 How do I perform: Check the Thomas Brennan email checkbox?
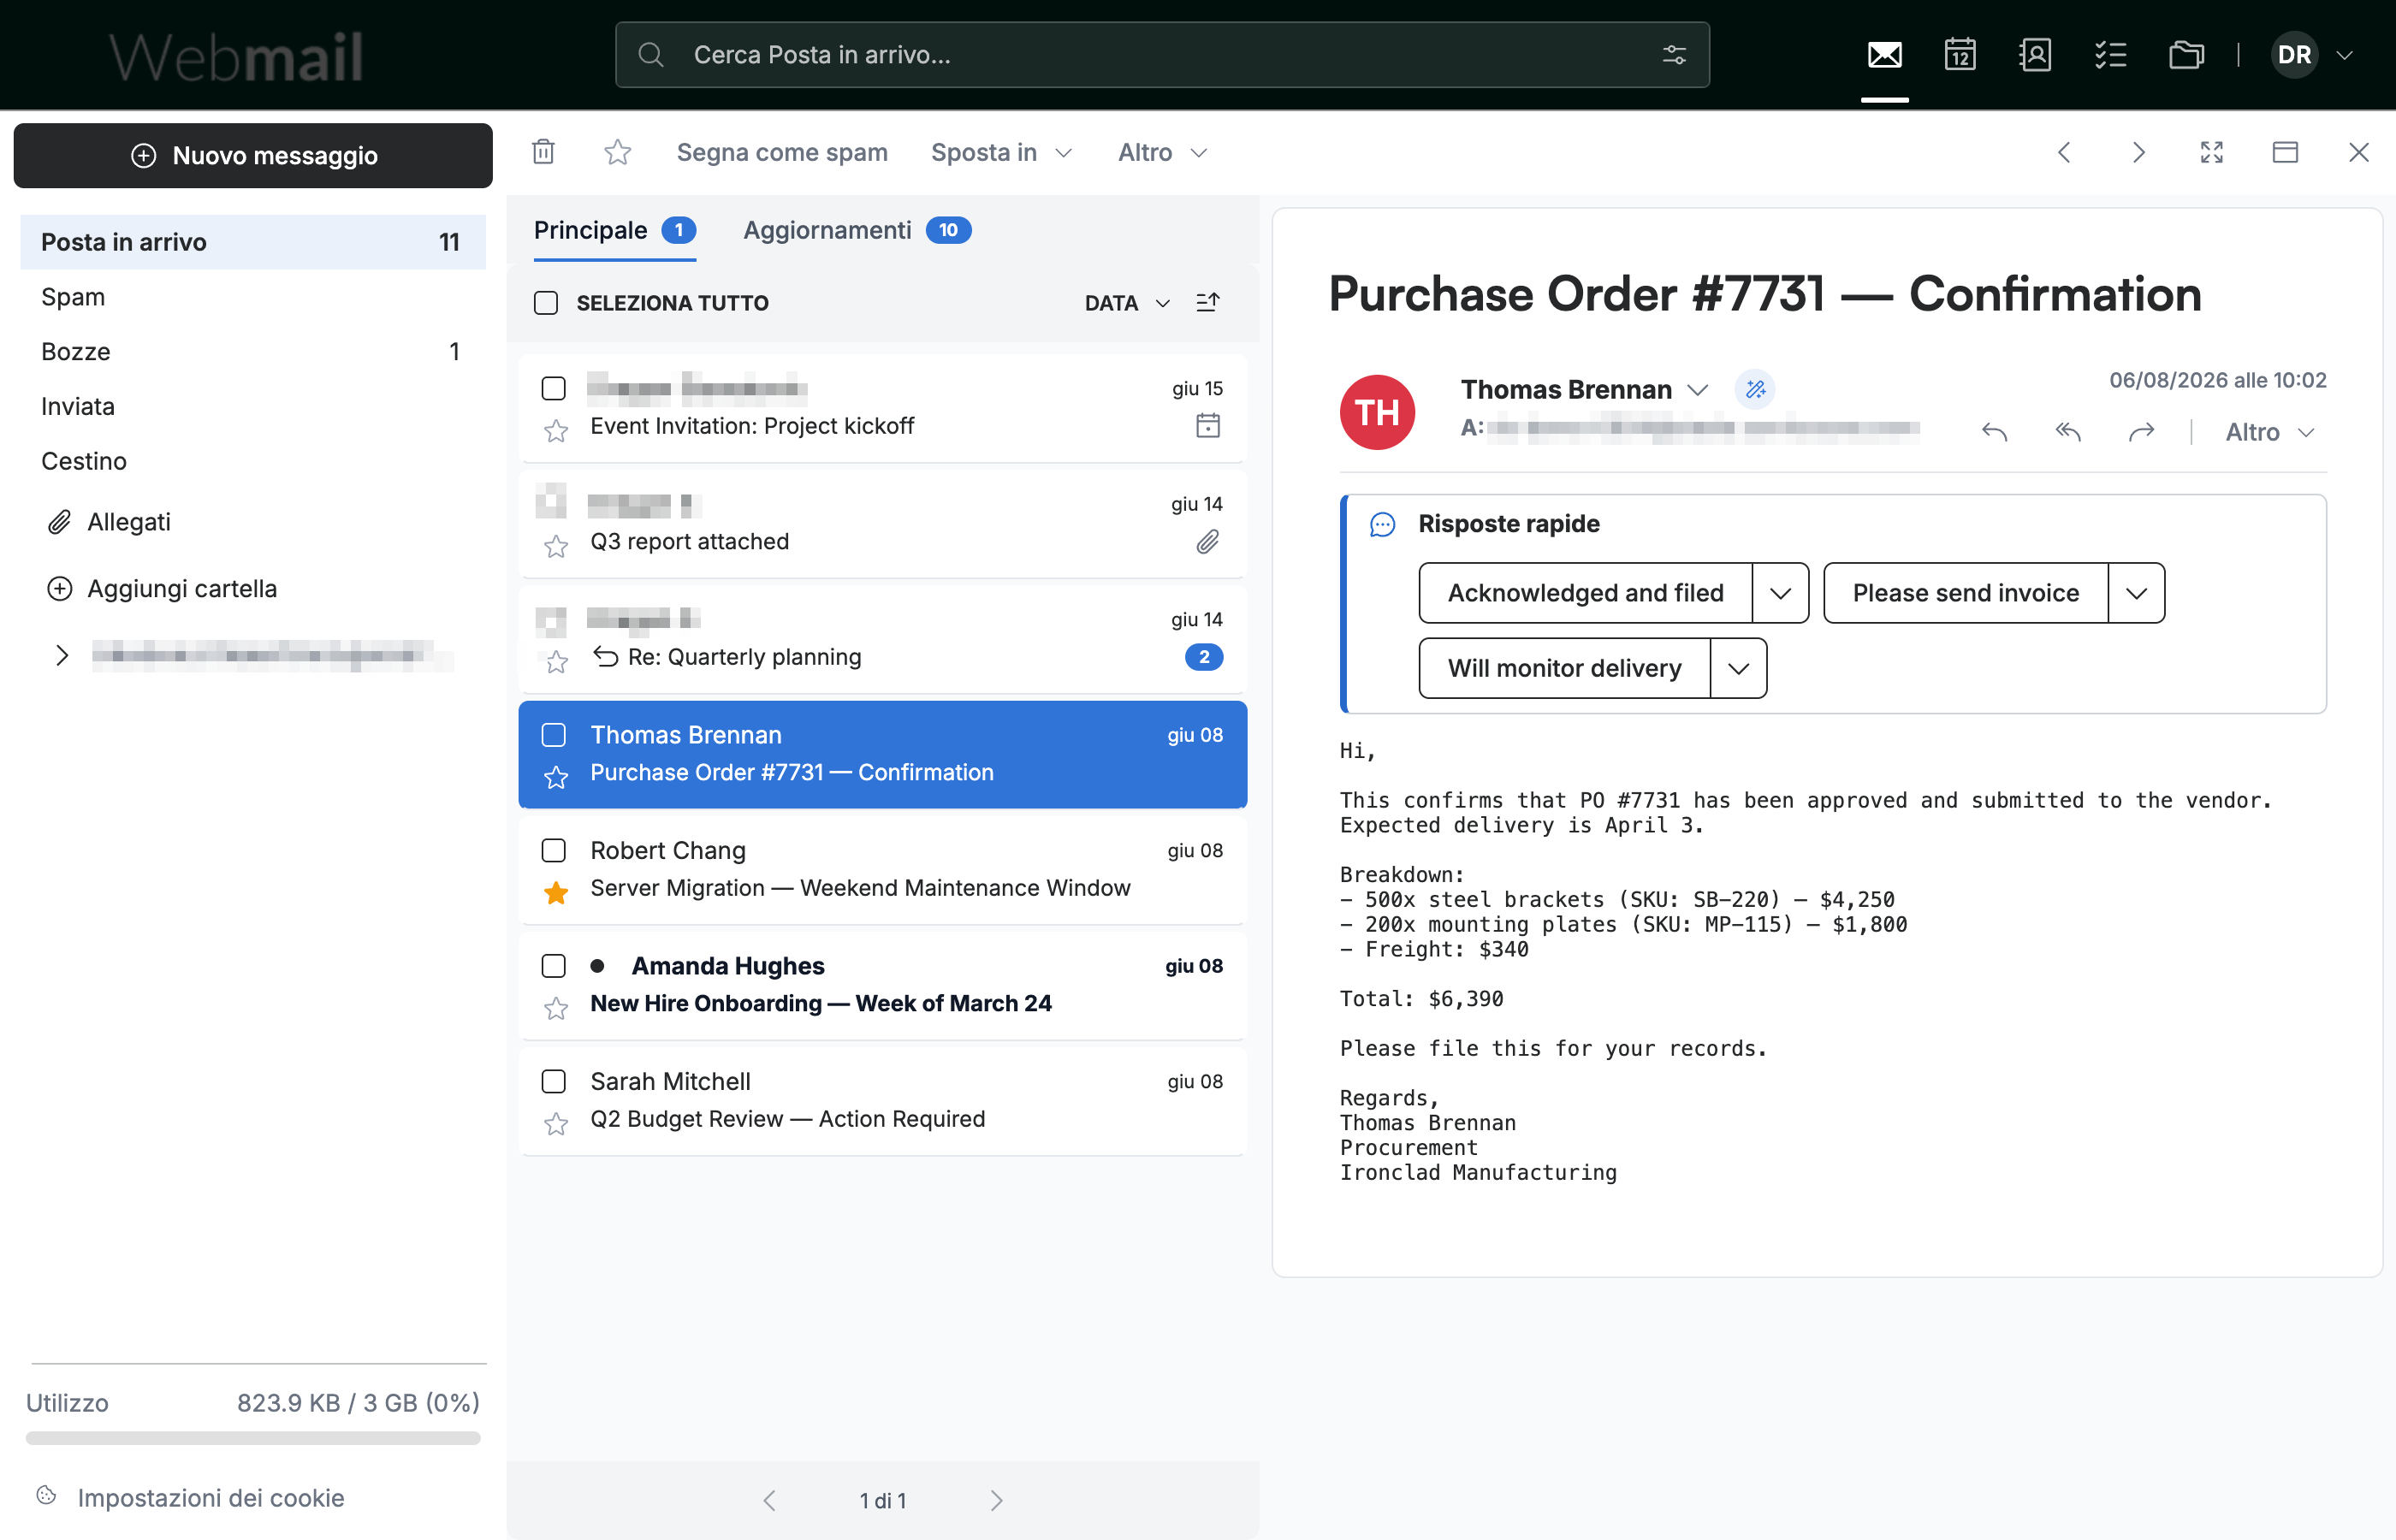[553, 735]
